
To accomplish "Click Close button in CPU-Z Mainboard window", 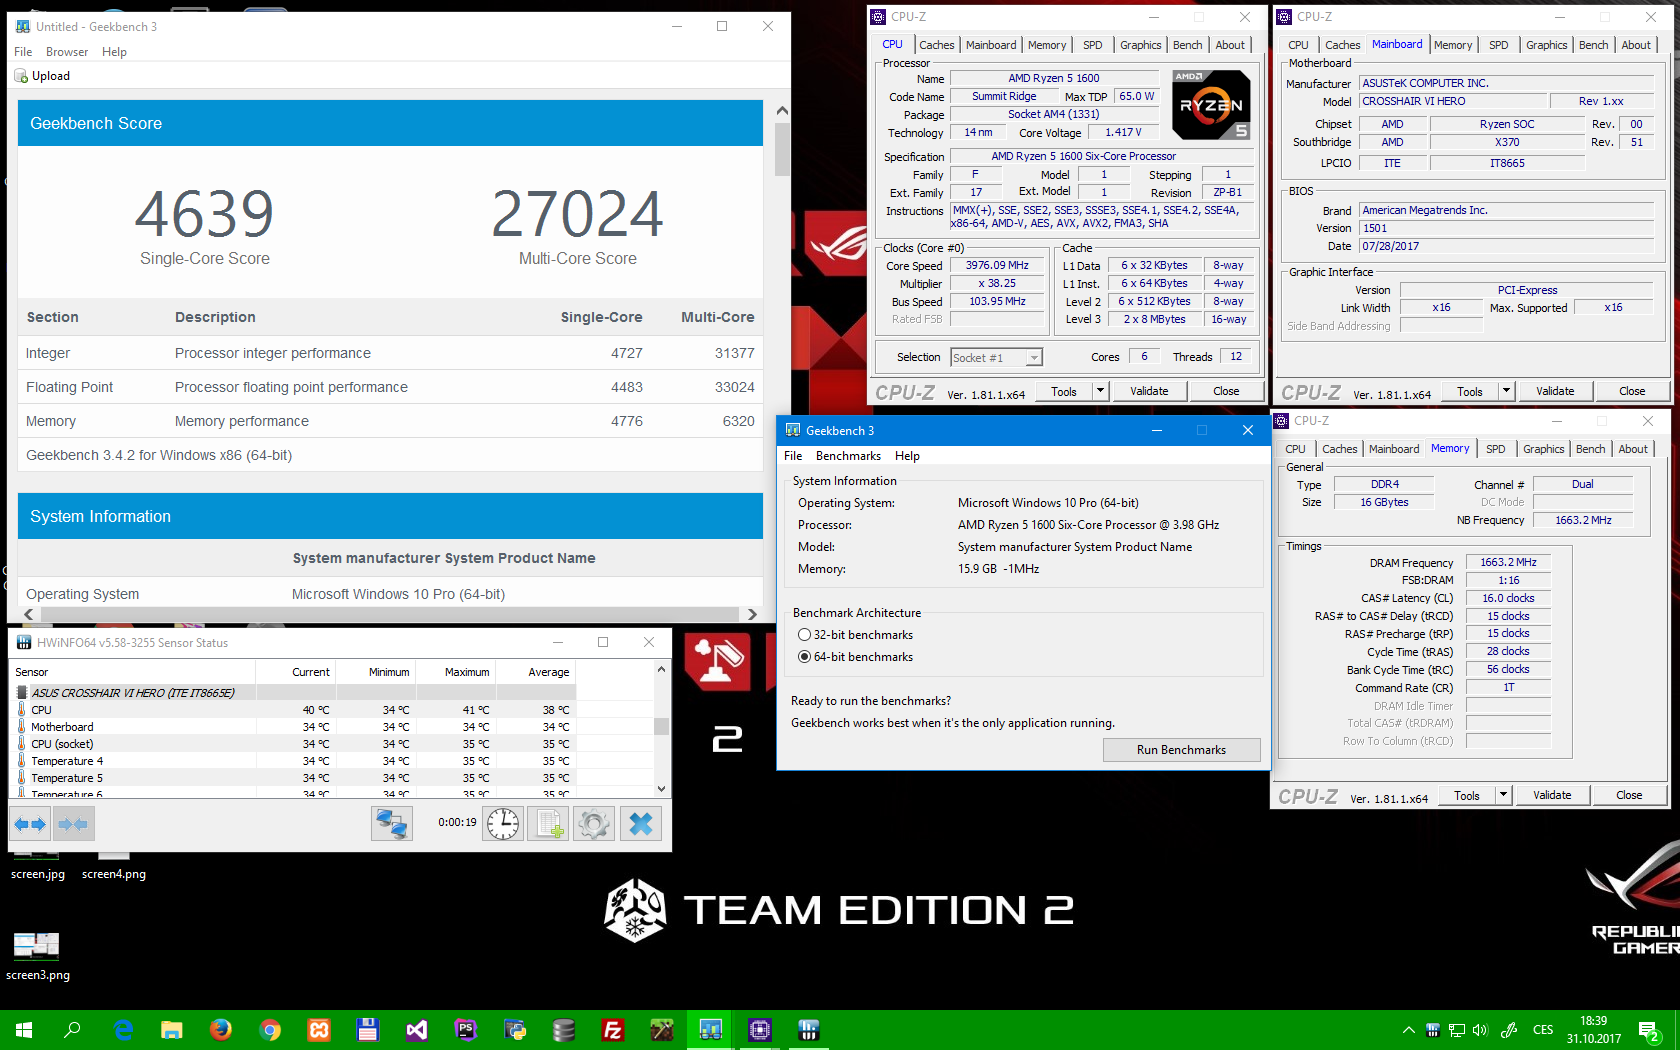I will coord(1632,391).
